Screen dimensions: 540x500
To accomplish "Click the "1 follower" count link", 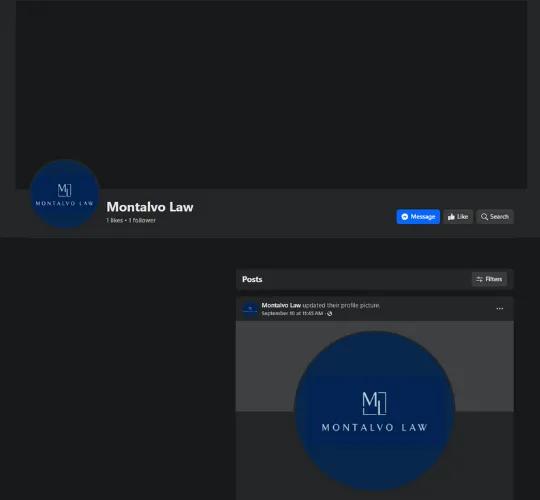I will 142,220.
